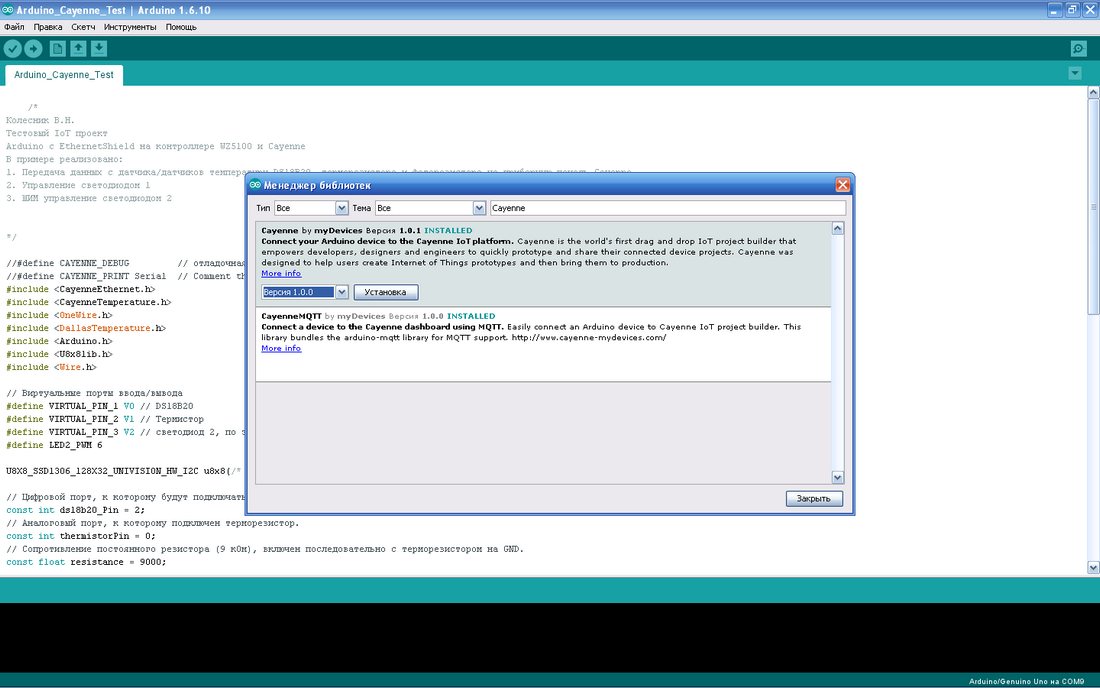Click the #include <DallasTemperature.h> code line

click(86, 328)
